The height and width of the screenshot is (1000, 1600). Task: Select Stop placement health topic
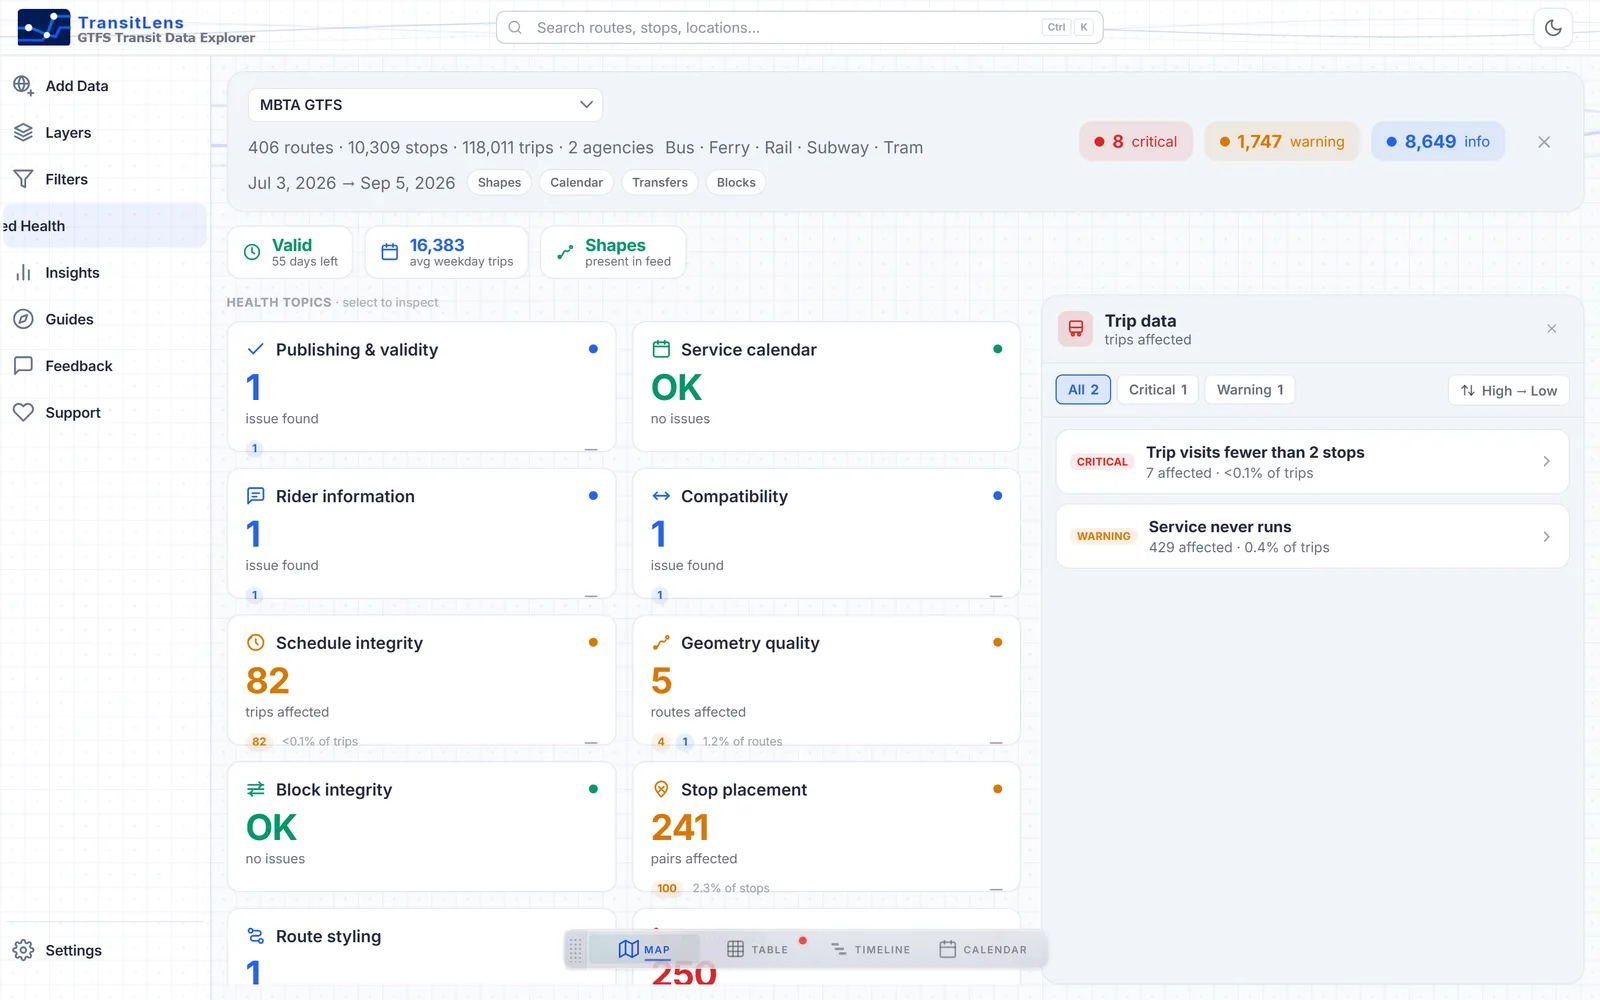pyautogui.click(x=826, y=827)
